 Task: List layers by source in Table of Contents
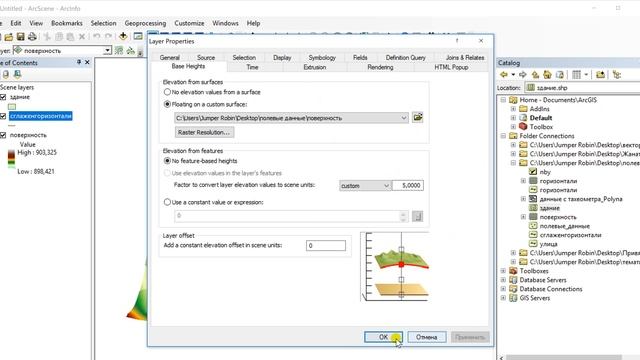[6, 74]
